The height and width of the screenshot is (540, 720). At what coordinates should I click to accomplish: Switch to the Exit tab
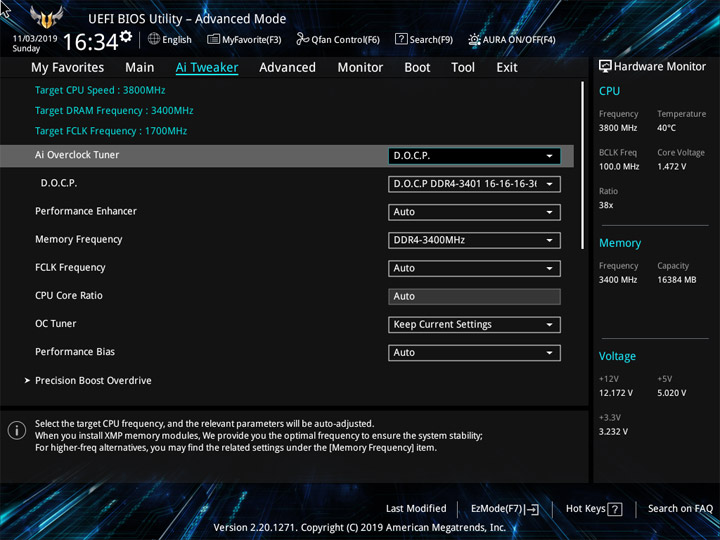[x=506, y=68]
